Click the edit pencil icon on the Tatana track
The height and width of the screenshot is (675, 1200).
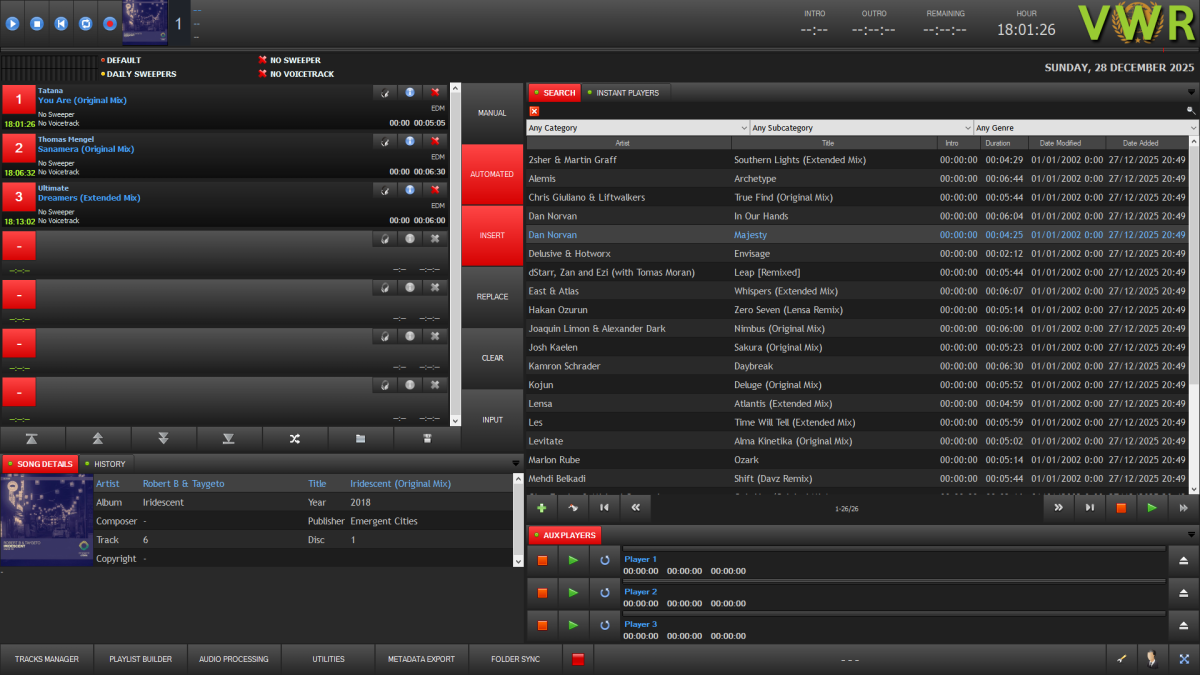pos(385,92)
